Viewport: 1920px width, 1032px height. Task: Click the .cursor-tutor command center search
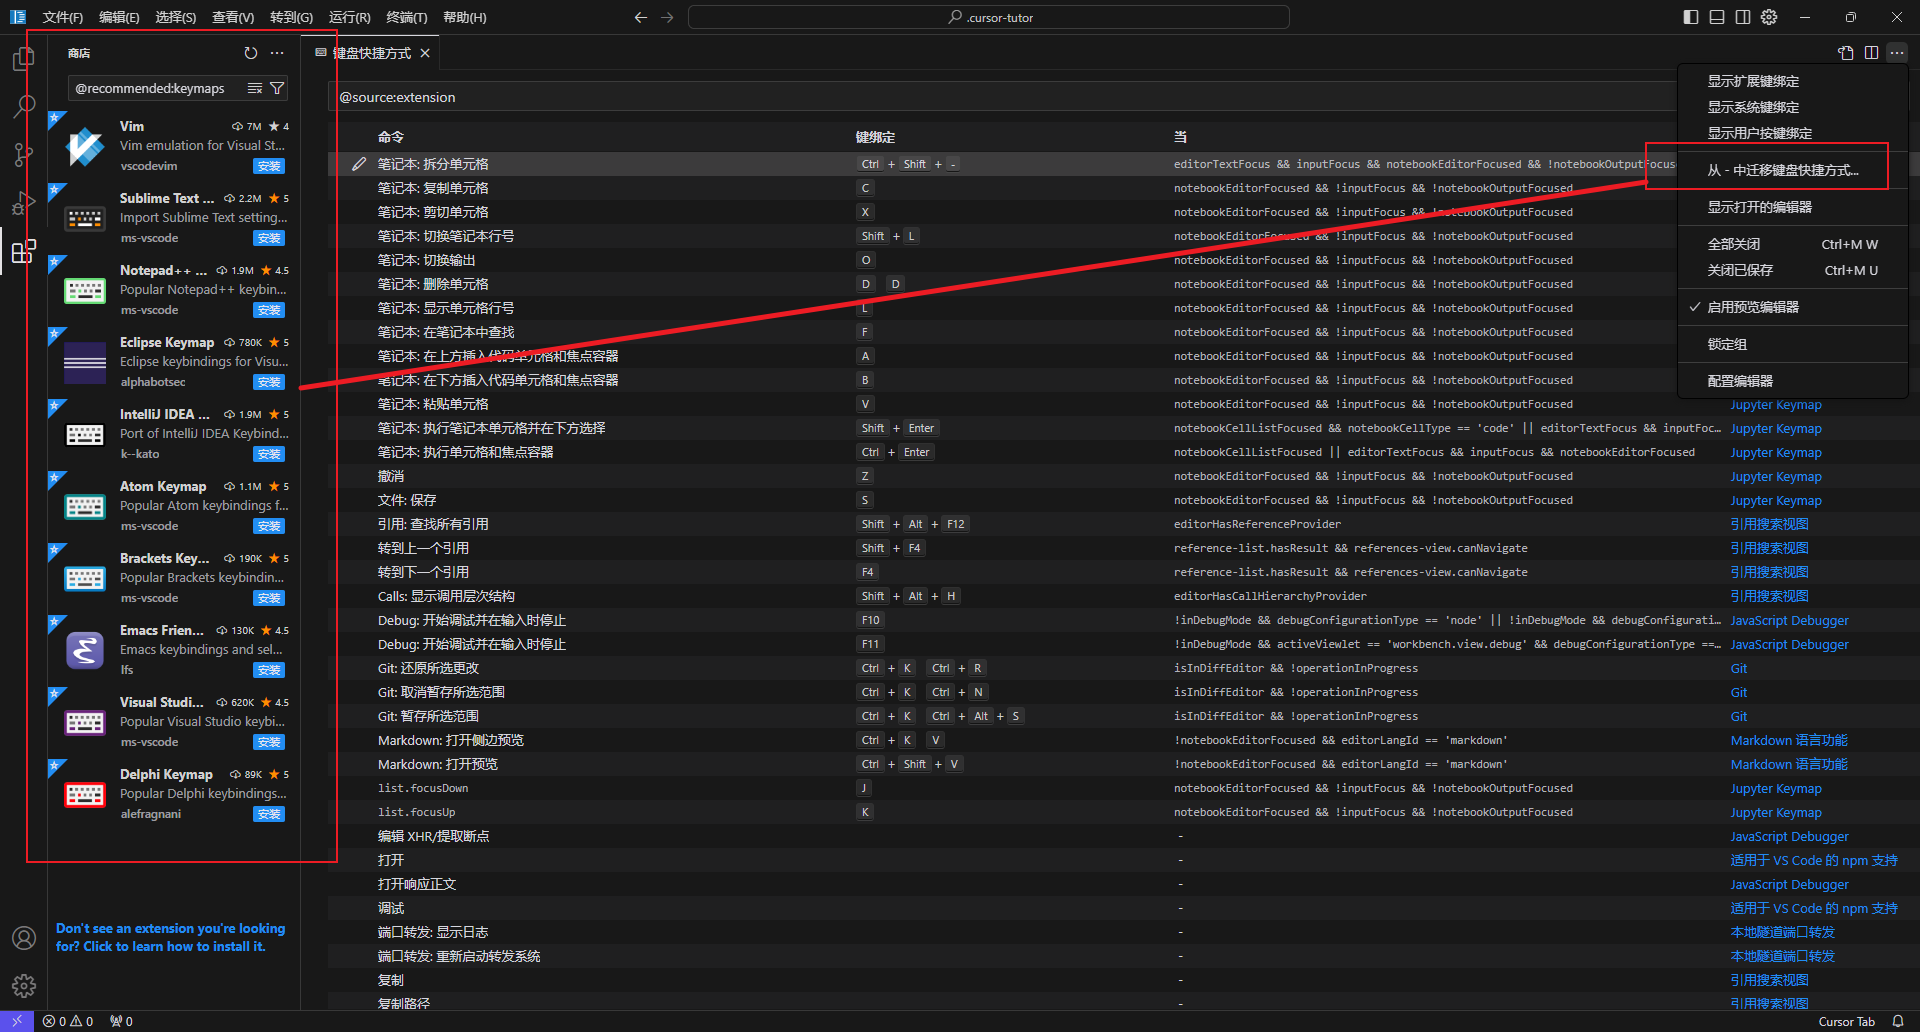point(989,17)
